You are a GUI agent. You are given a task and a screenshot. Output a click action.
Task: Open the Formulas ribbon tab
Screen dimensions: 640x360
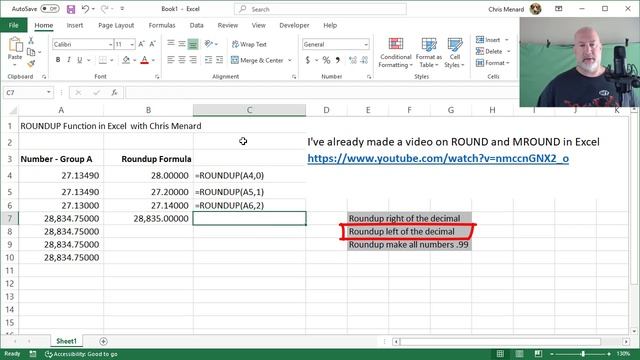click(162, 25)
